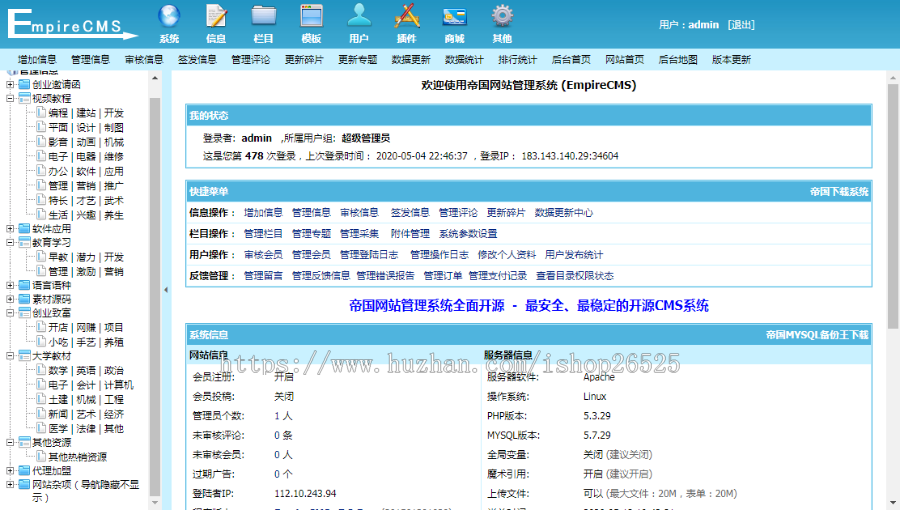Viewport: 900px width, 510px height.
Task: Open 管理评论 in the top menu bar
Action: (x=250, y=60)
